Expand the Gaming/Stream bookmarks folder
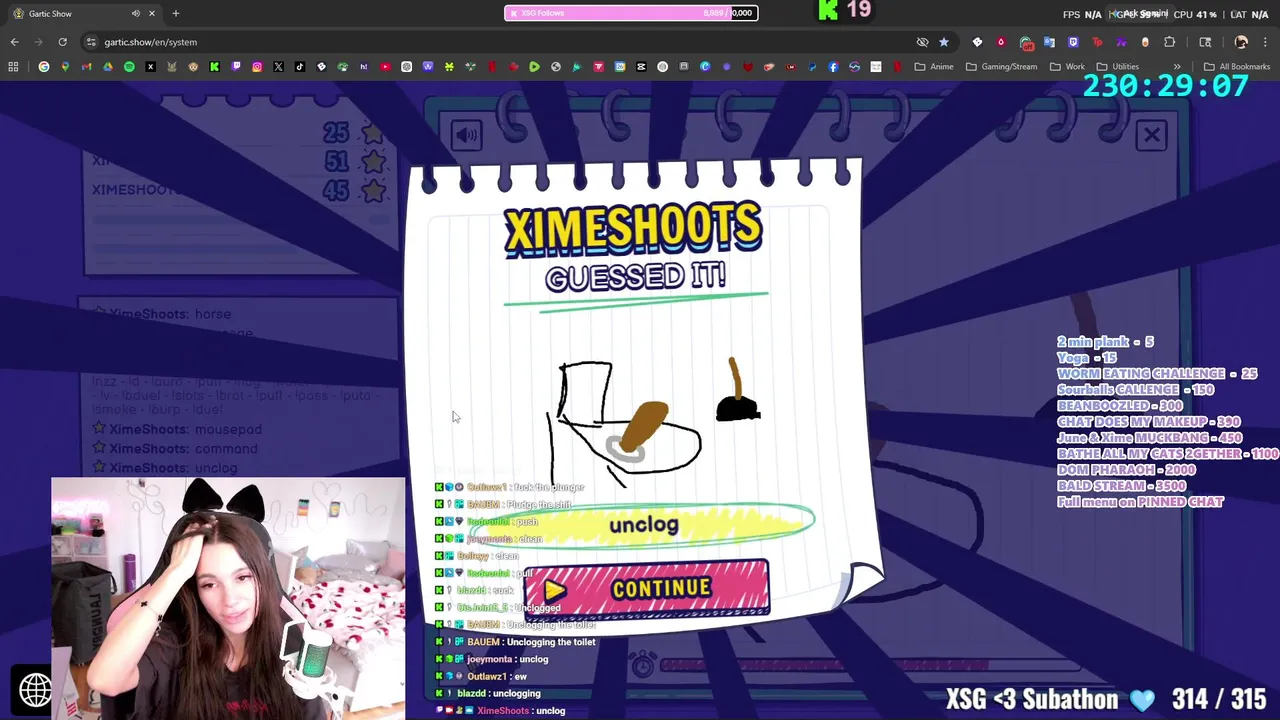1280x720 pixels. 1001,67
